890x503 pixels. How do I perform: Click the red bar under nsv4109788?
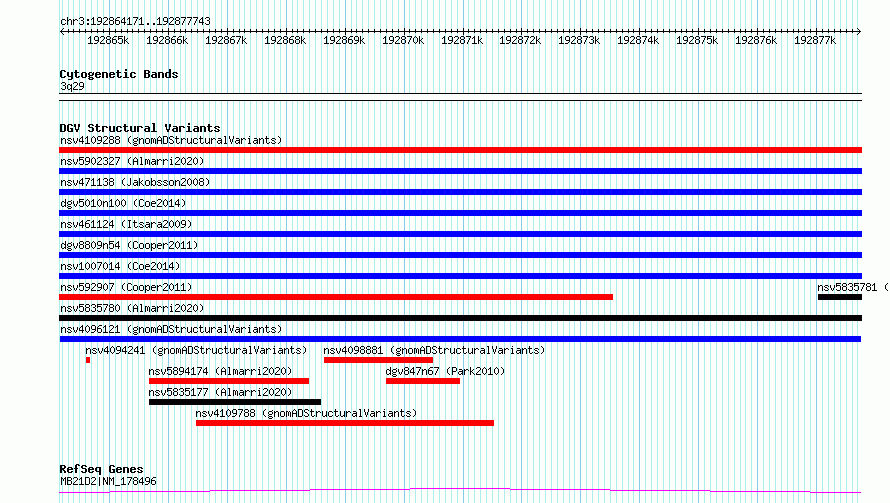pyautogui.click(x=345, y=423)
